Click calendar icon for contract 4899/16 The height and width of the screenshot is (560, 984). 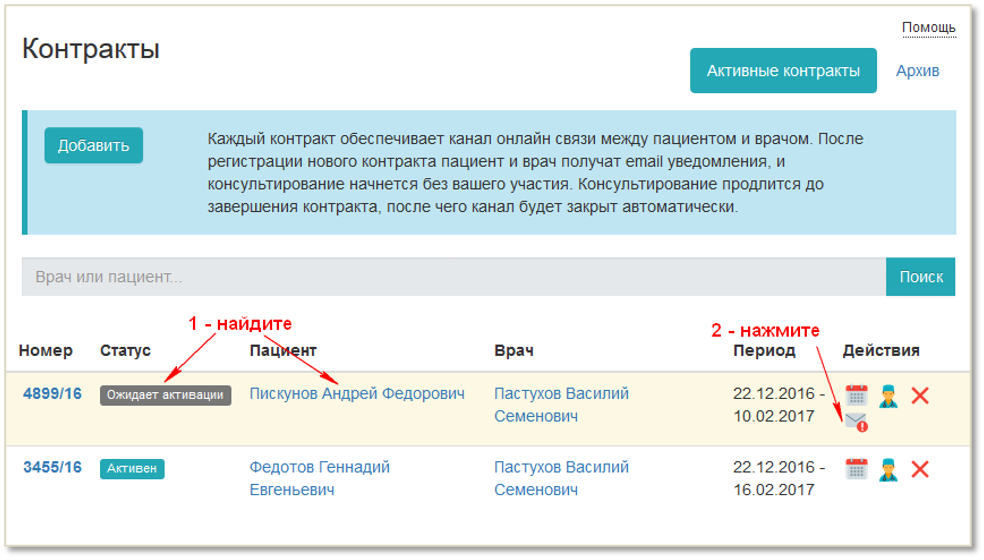point(856,396)
